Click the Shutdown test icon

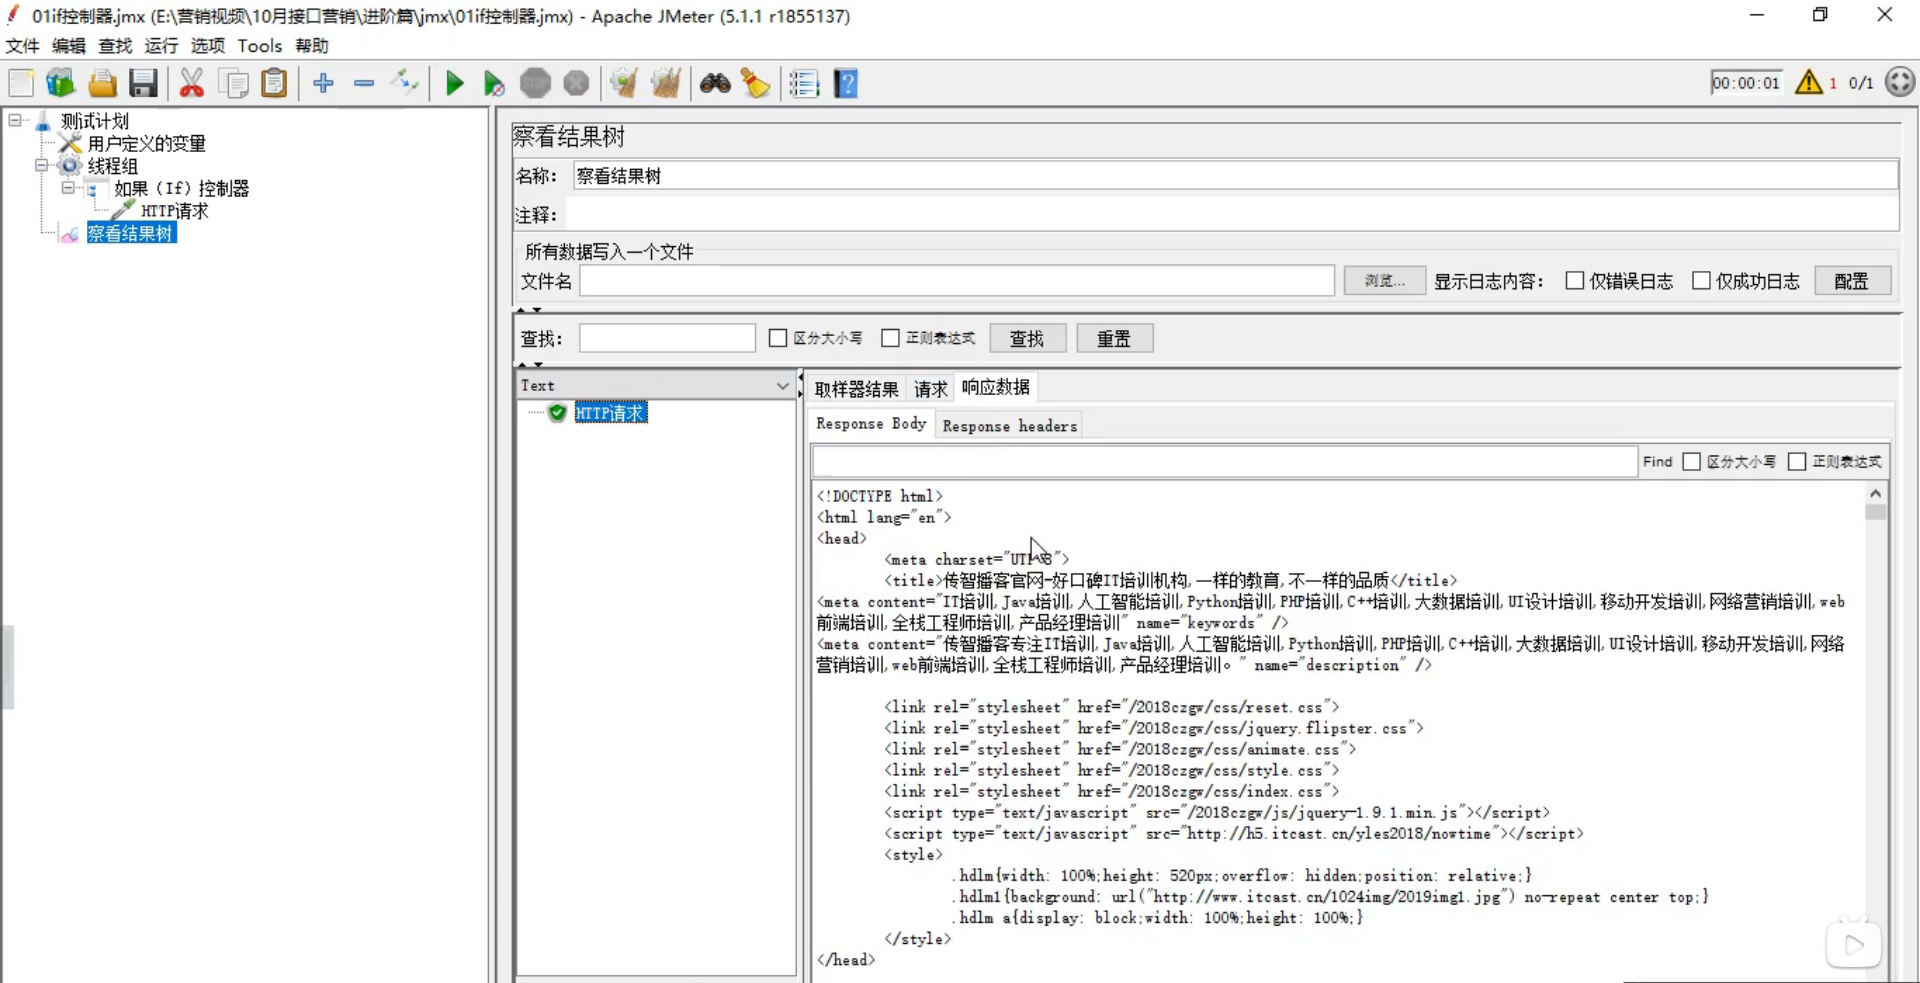pos(576,84)
